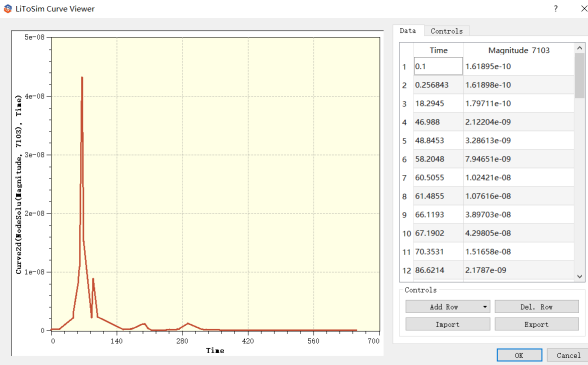Dismiss dialog with Cancel button
Viewport: 588px width, 365px height.
point(568,355)
